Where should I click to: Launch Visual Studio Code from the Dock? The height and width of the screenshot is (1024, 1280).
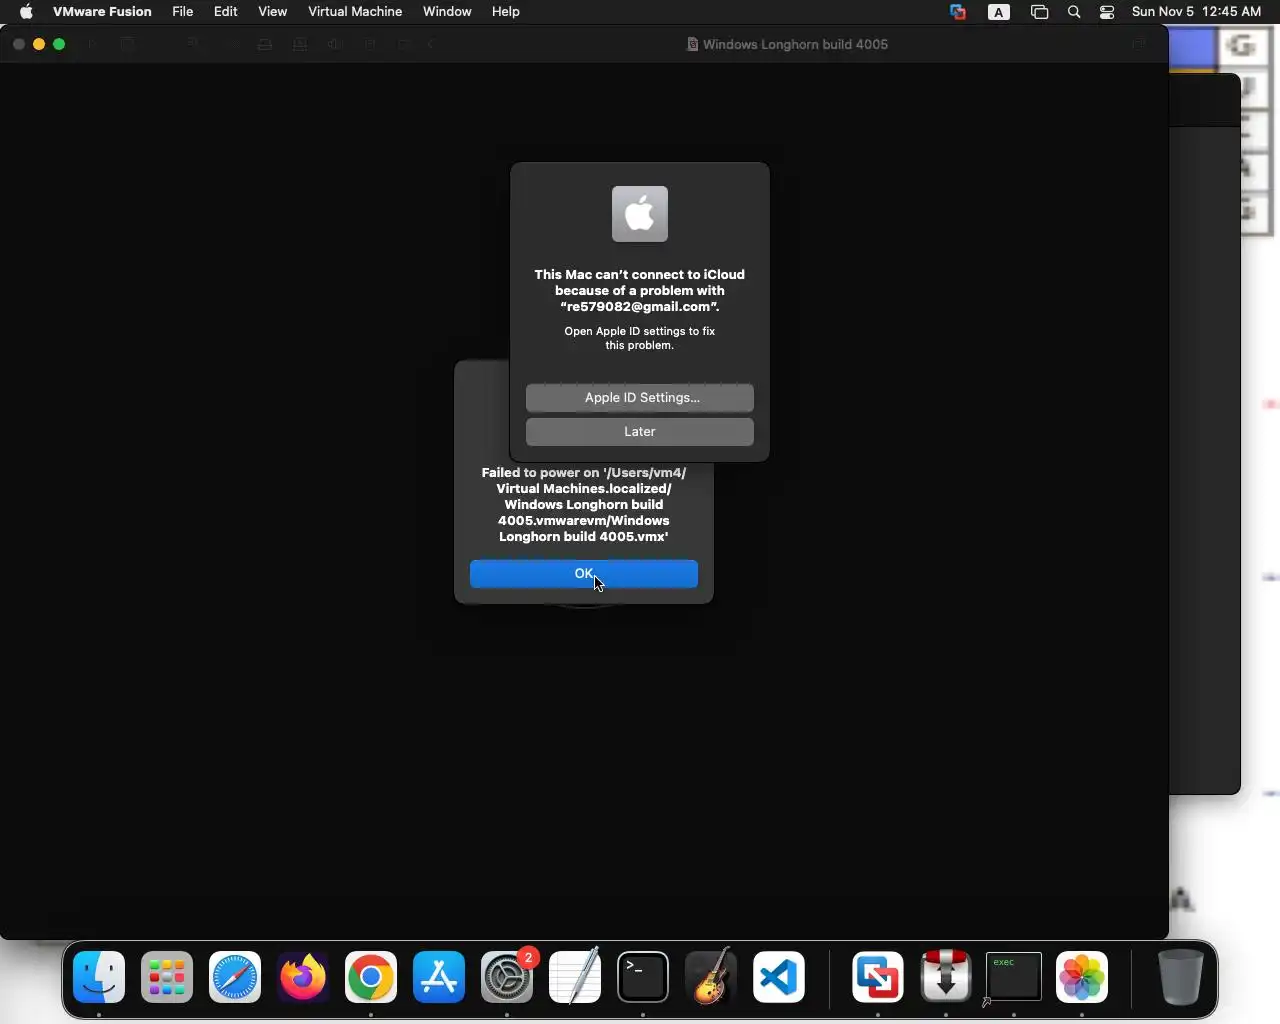[x=779, y=977]
